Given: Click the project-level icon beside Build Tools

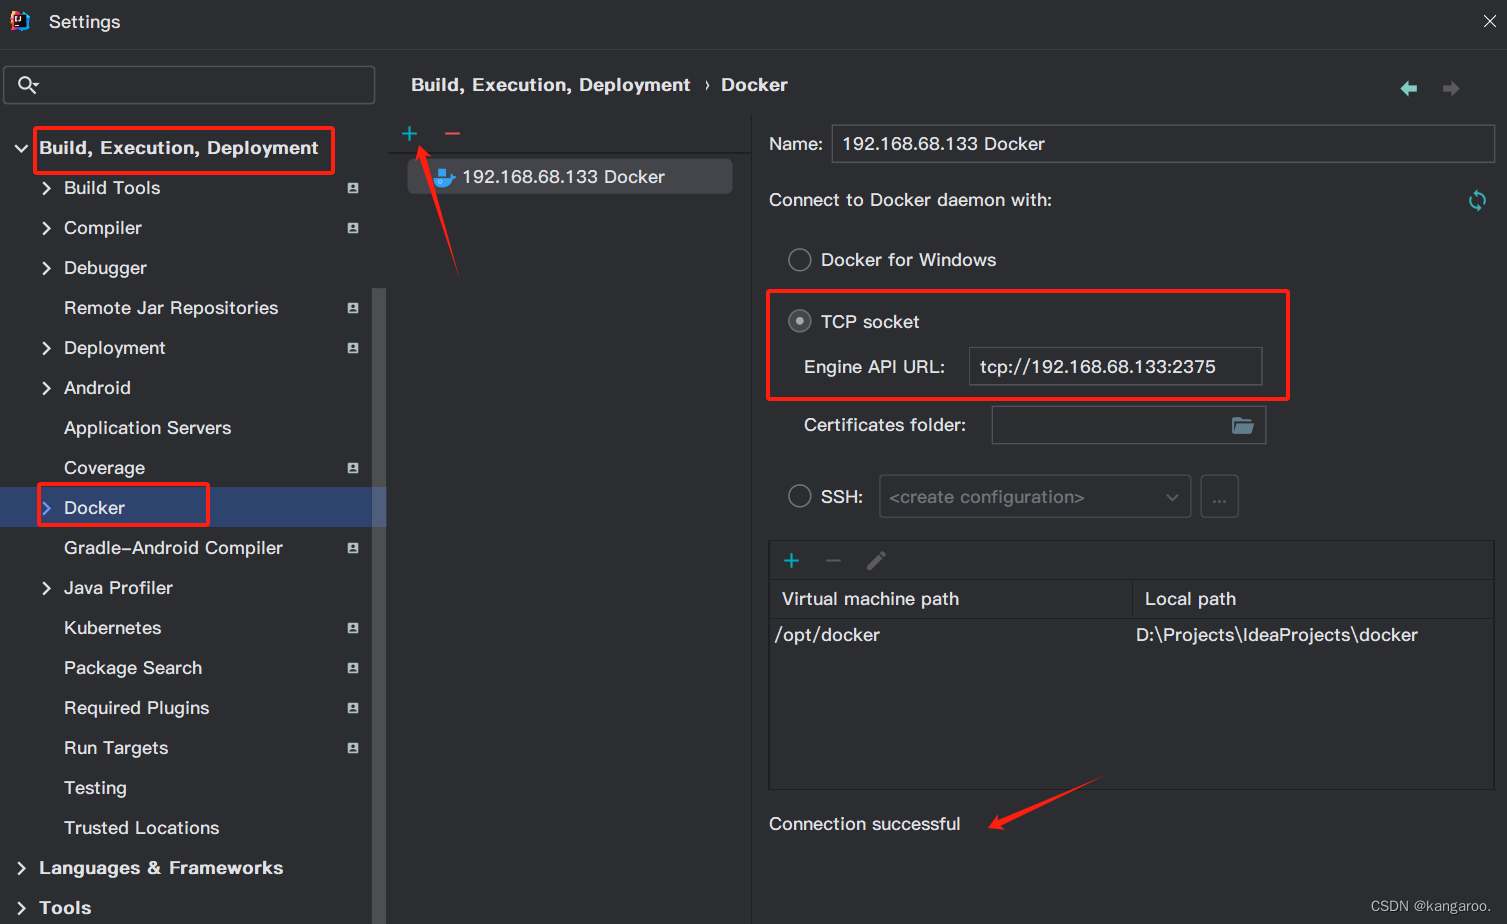Looking at the screenshot, I should click(353, 188).
